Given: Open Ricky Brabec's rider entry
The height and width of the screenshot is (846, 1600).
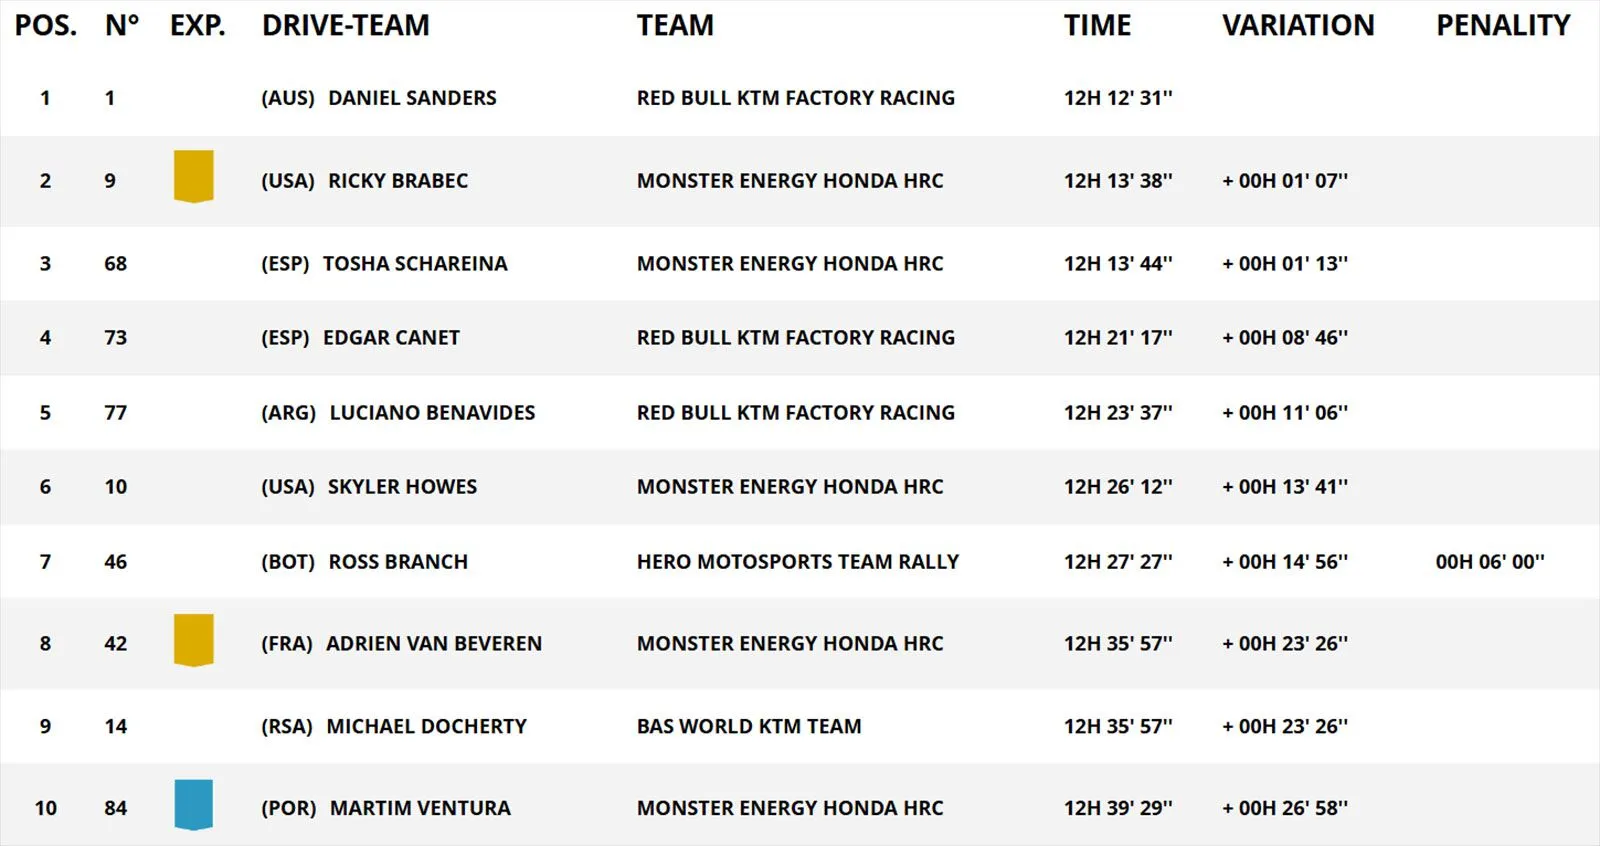Looking at the screenshot, I should pyautogui.click(x=398, y=181).
